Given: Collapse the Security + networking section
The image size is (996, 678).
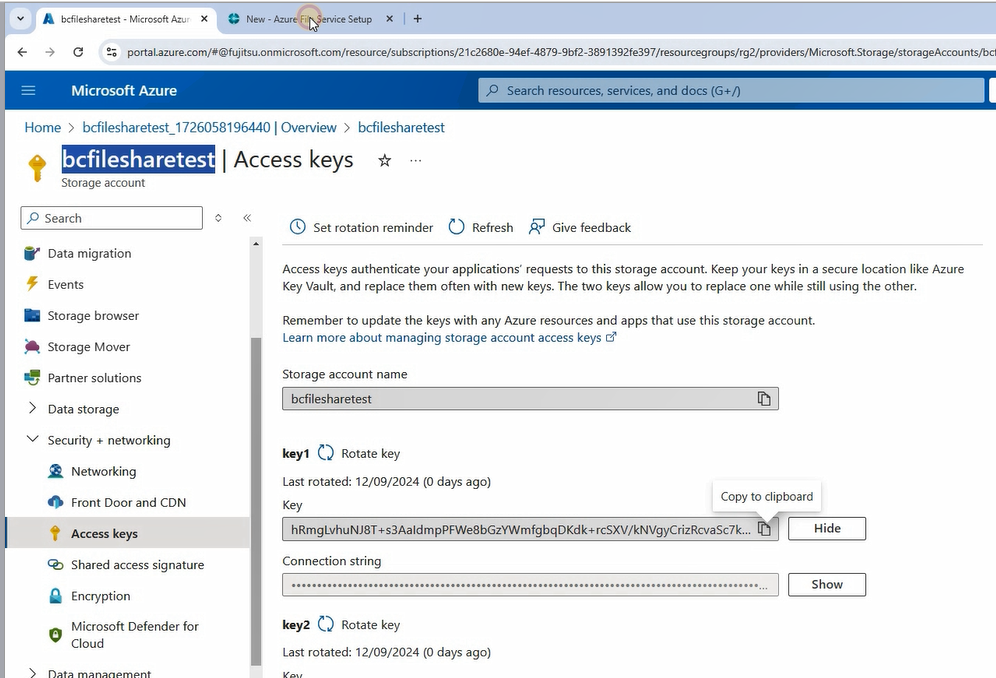Looking at the screenshot, I should click(x=32, y=440).
